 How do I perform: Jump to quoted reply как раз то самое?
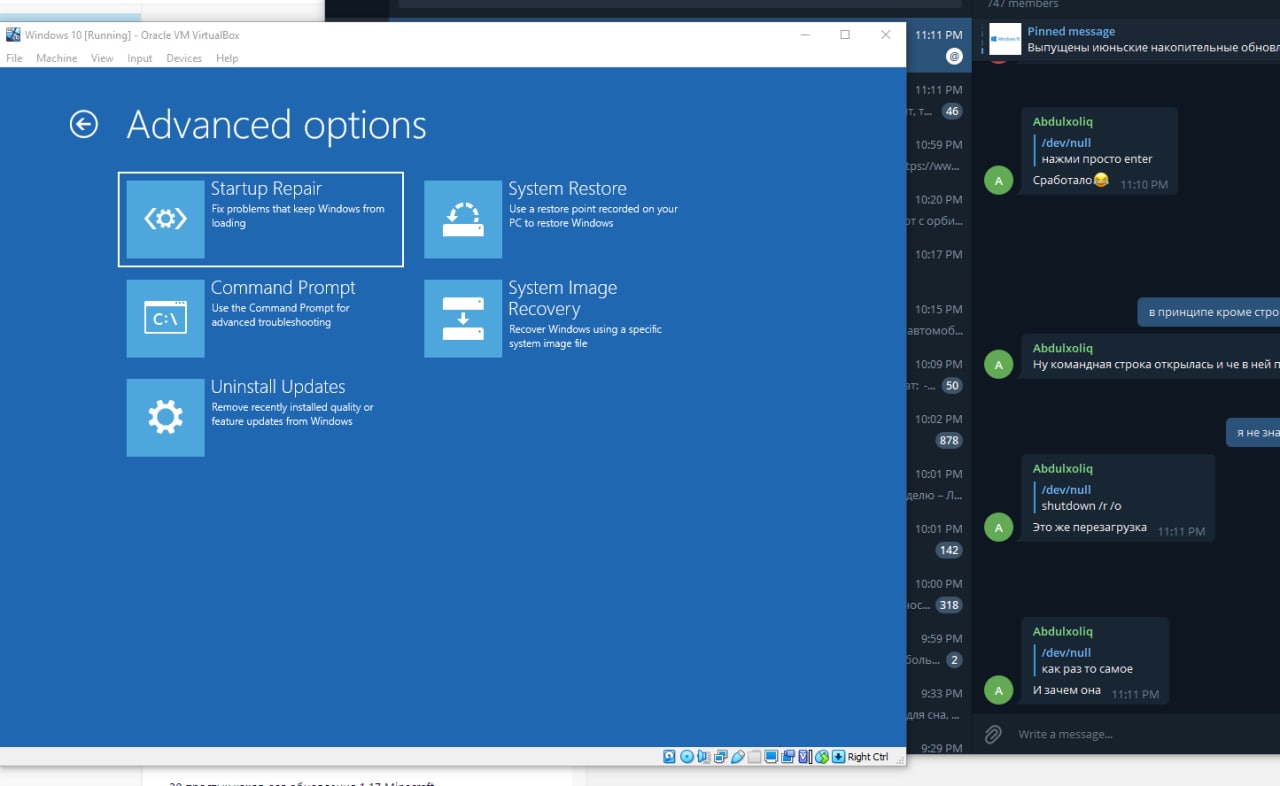tap(1086, 661)
